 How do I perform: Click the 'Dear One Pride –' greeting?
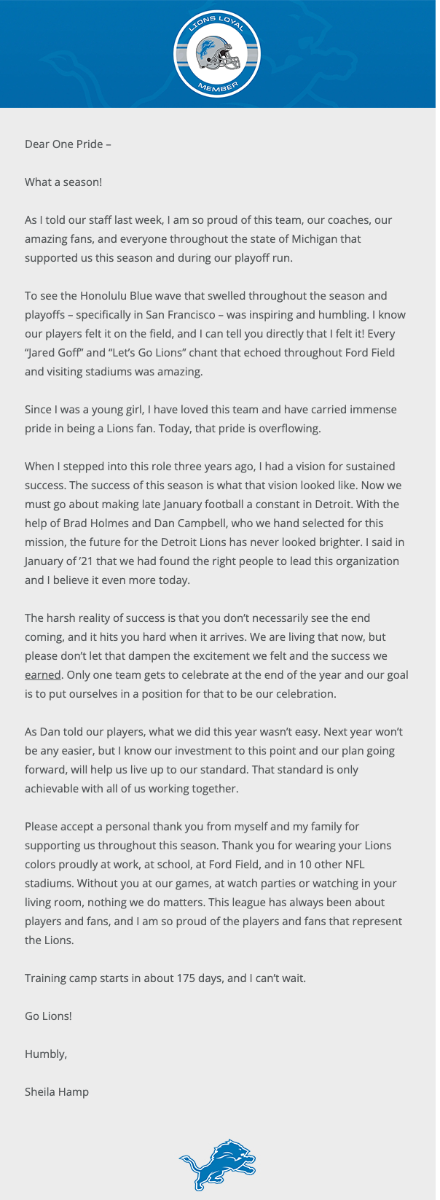(68, 143)
